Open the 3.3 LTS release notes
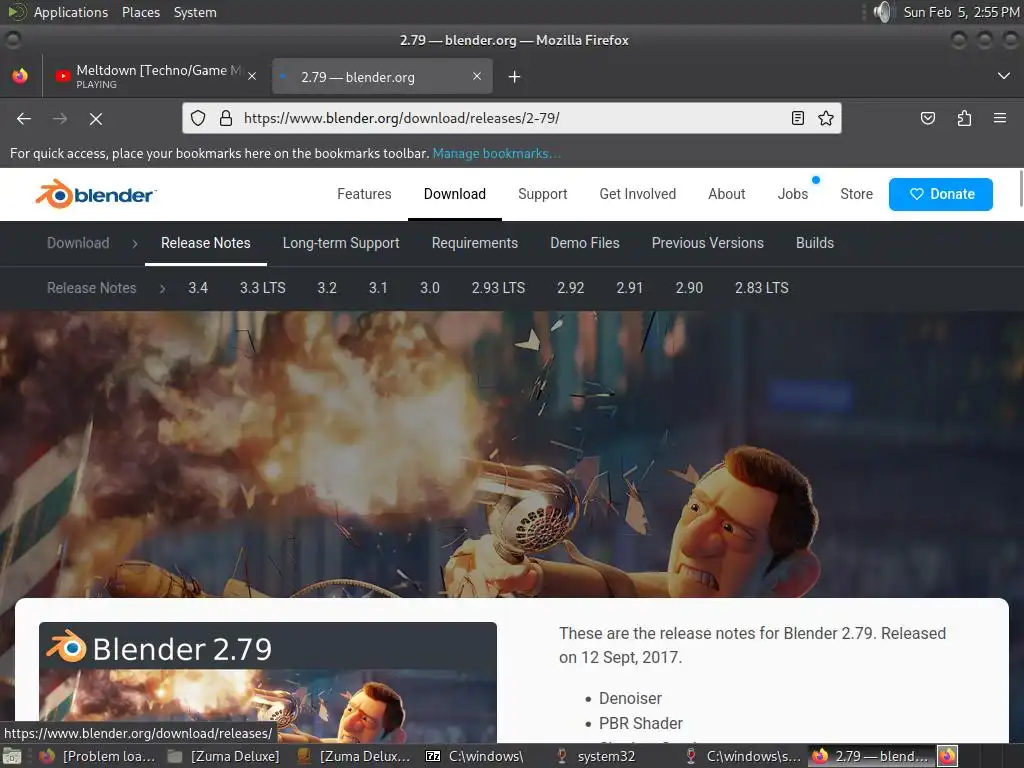The image size is (1024, 768). tap(263, 288)
